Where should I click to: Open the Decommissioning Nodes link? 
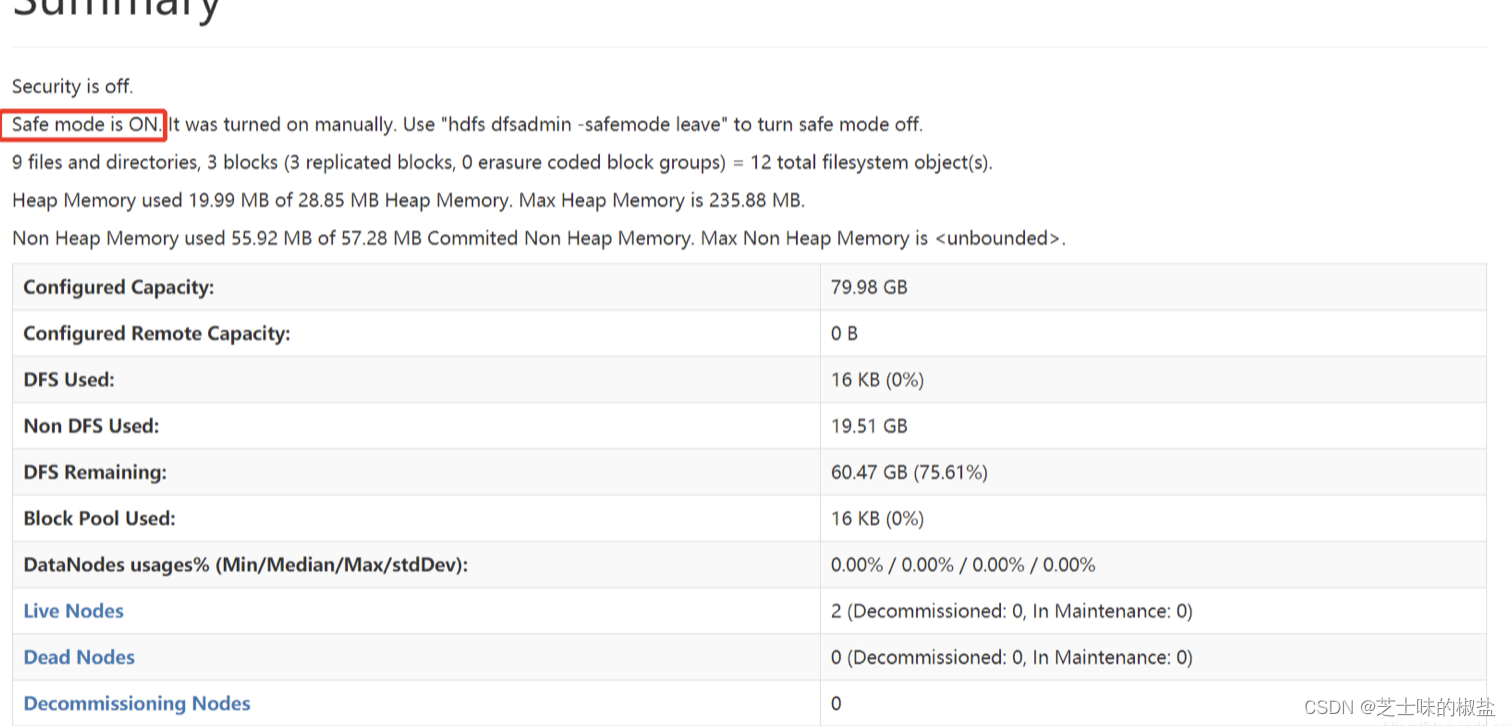137,704
